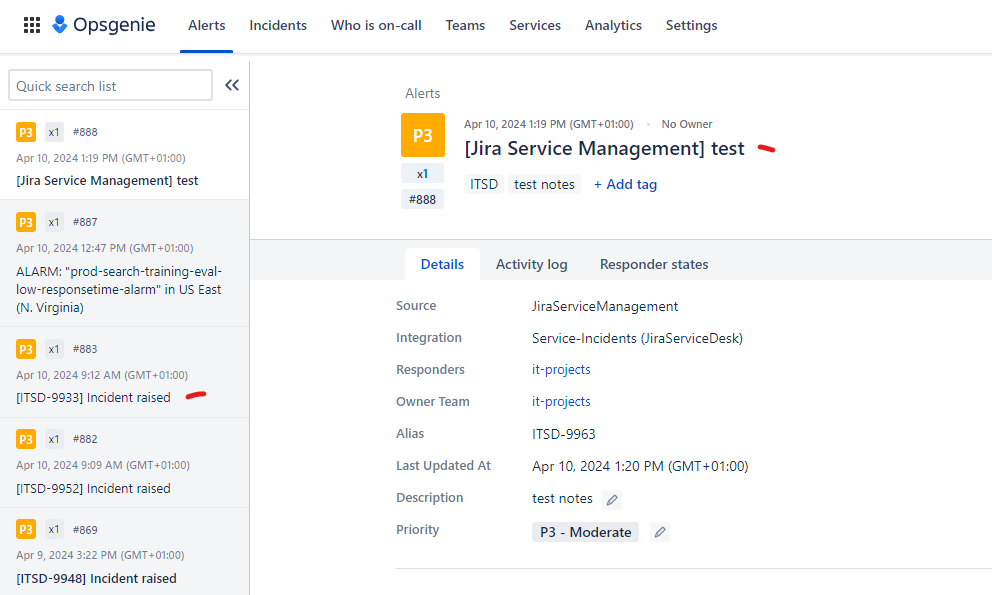Collapse the alert list with the double chevron
992x595 pixels.
click(232, 85)
